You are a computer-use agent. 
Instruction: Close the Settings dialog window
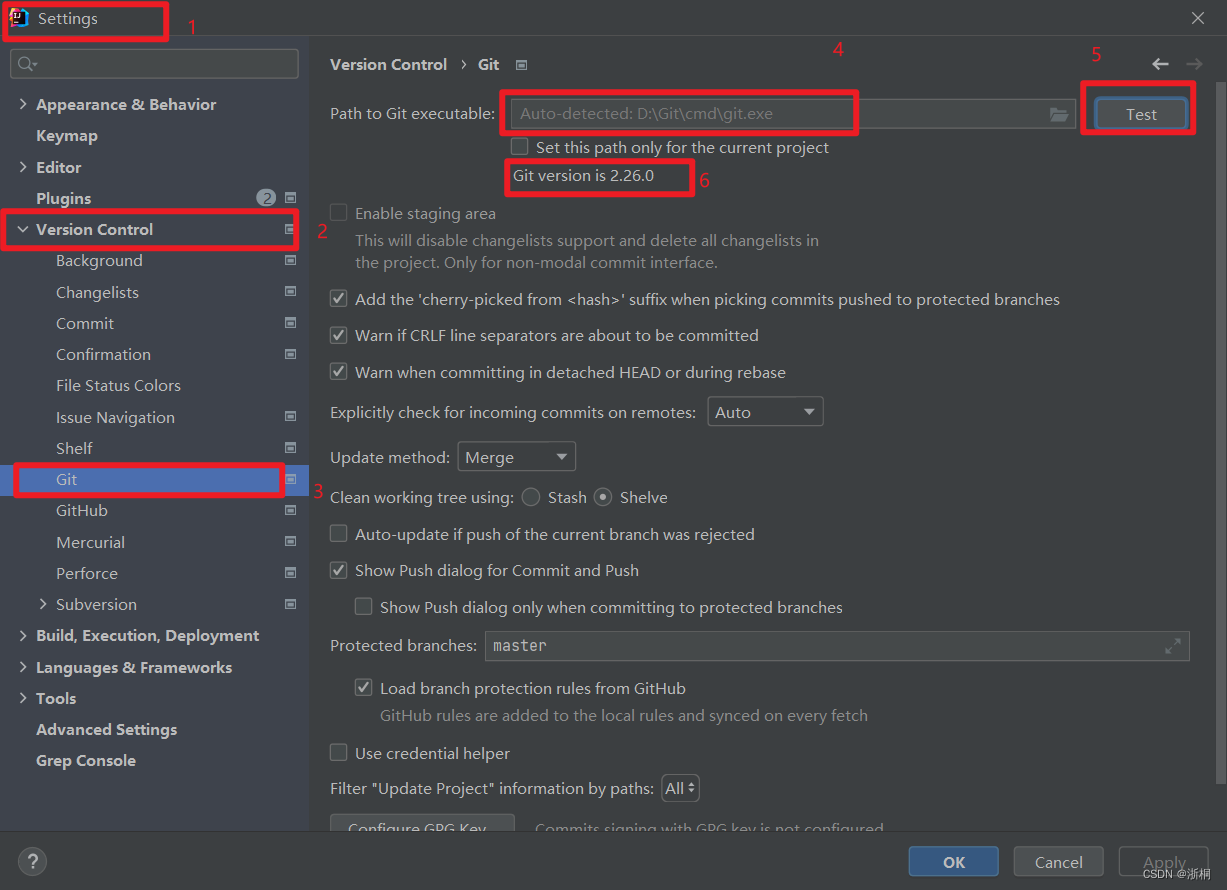click(1198, 18)
